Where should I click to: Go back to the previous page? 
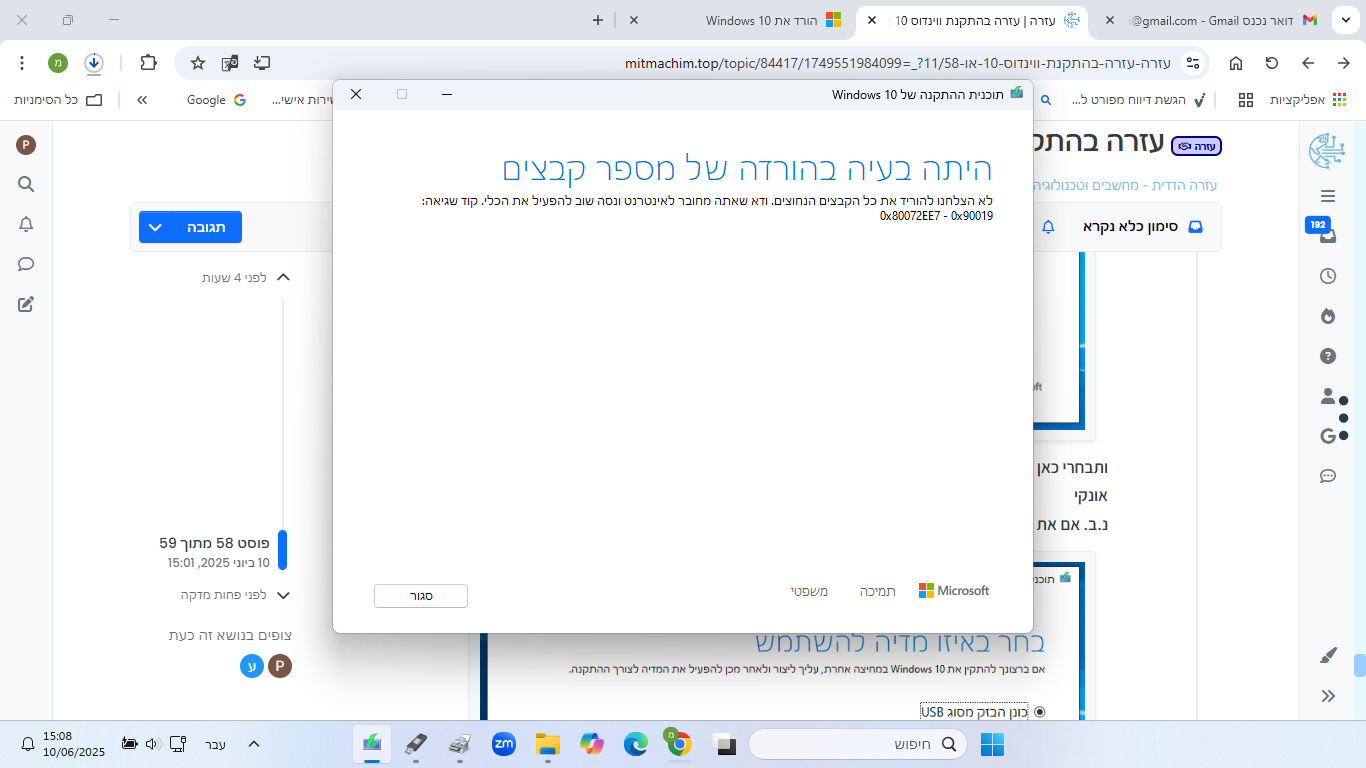(1308, 63)
